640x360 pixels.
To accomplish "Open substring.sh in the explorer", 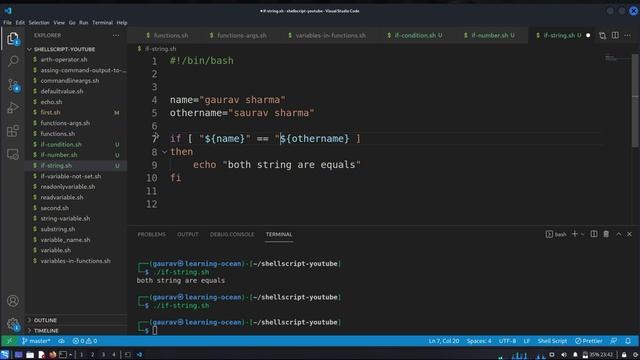I will (58, 229).
